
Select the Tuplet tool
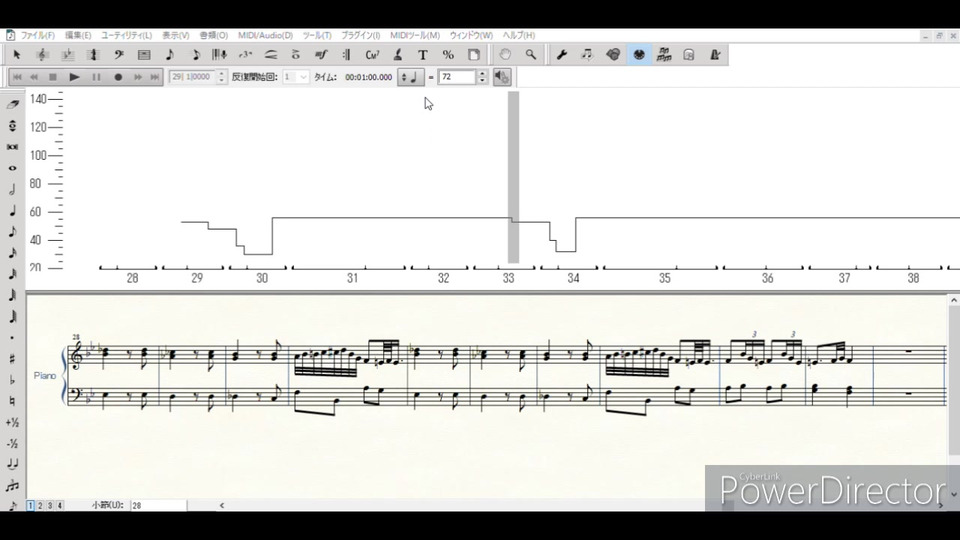coord(246,55)
